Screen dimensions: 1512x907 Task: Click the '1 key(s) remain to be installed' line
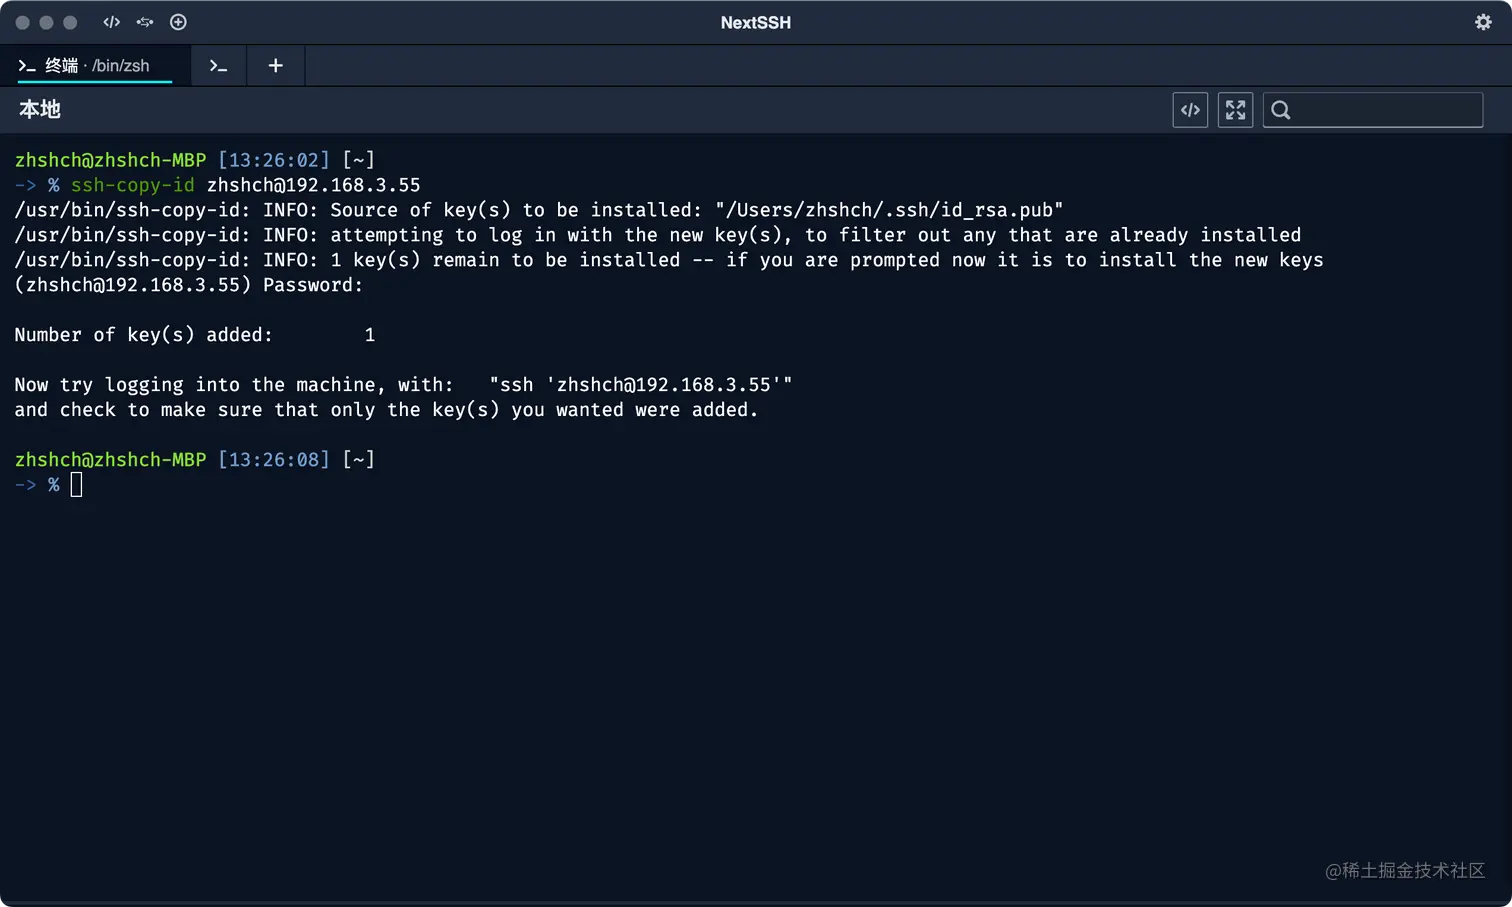point(669,260)
